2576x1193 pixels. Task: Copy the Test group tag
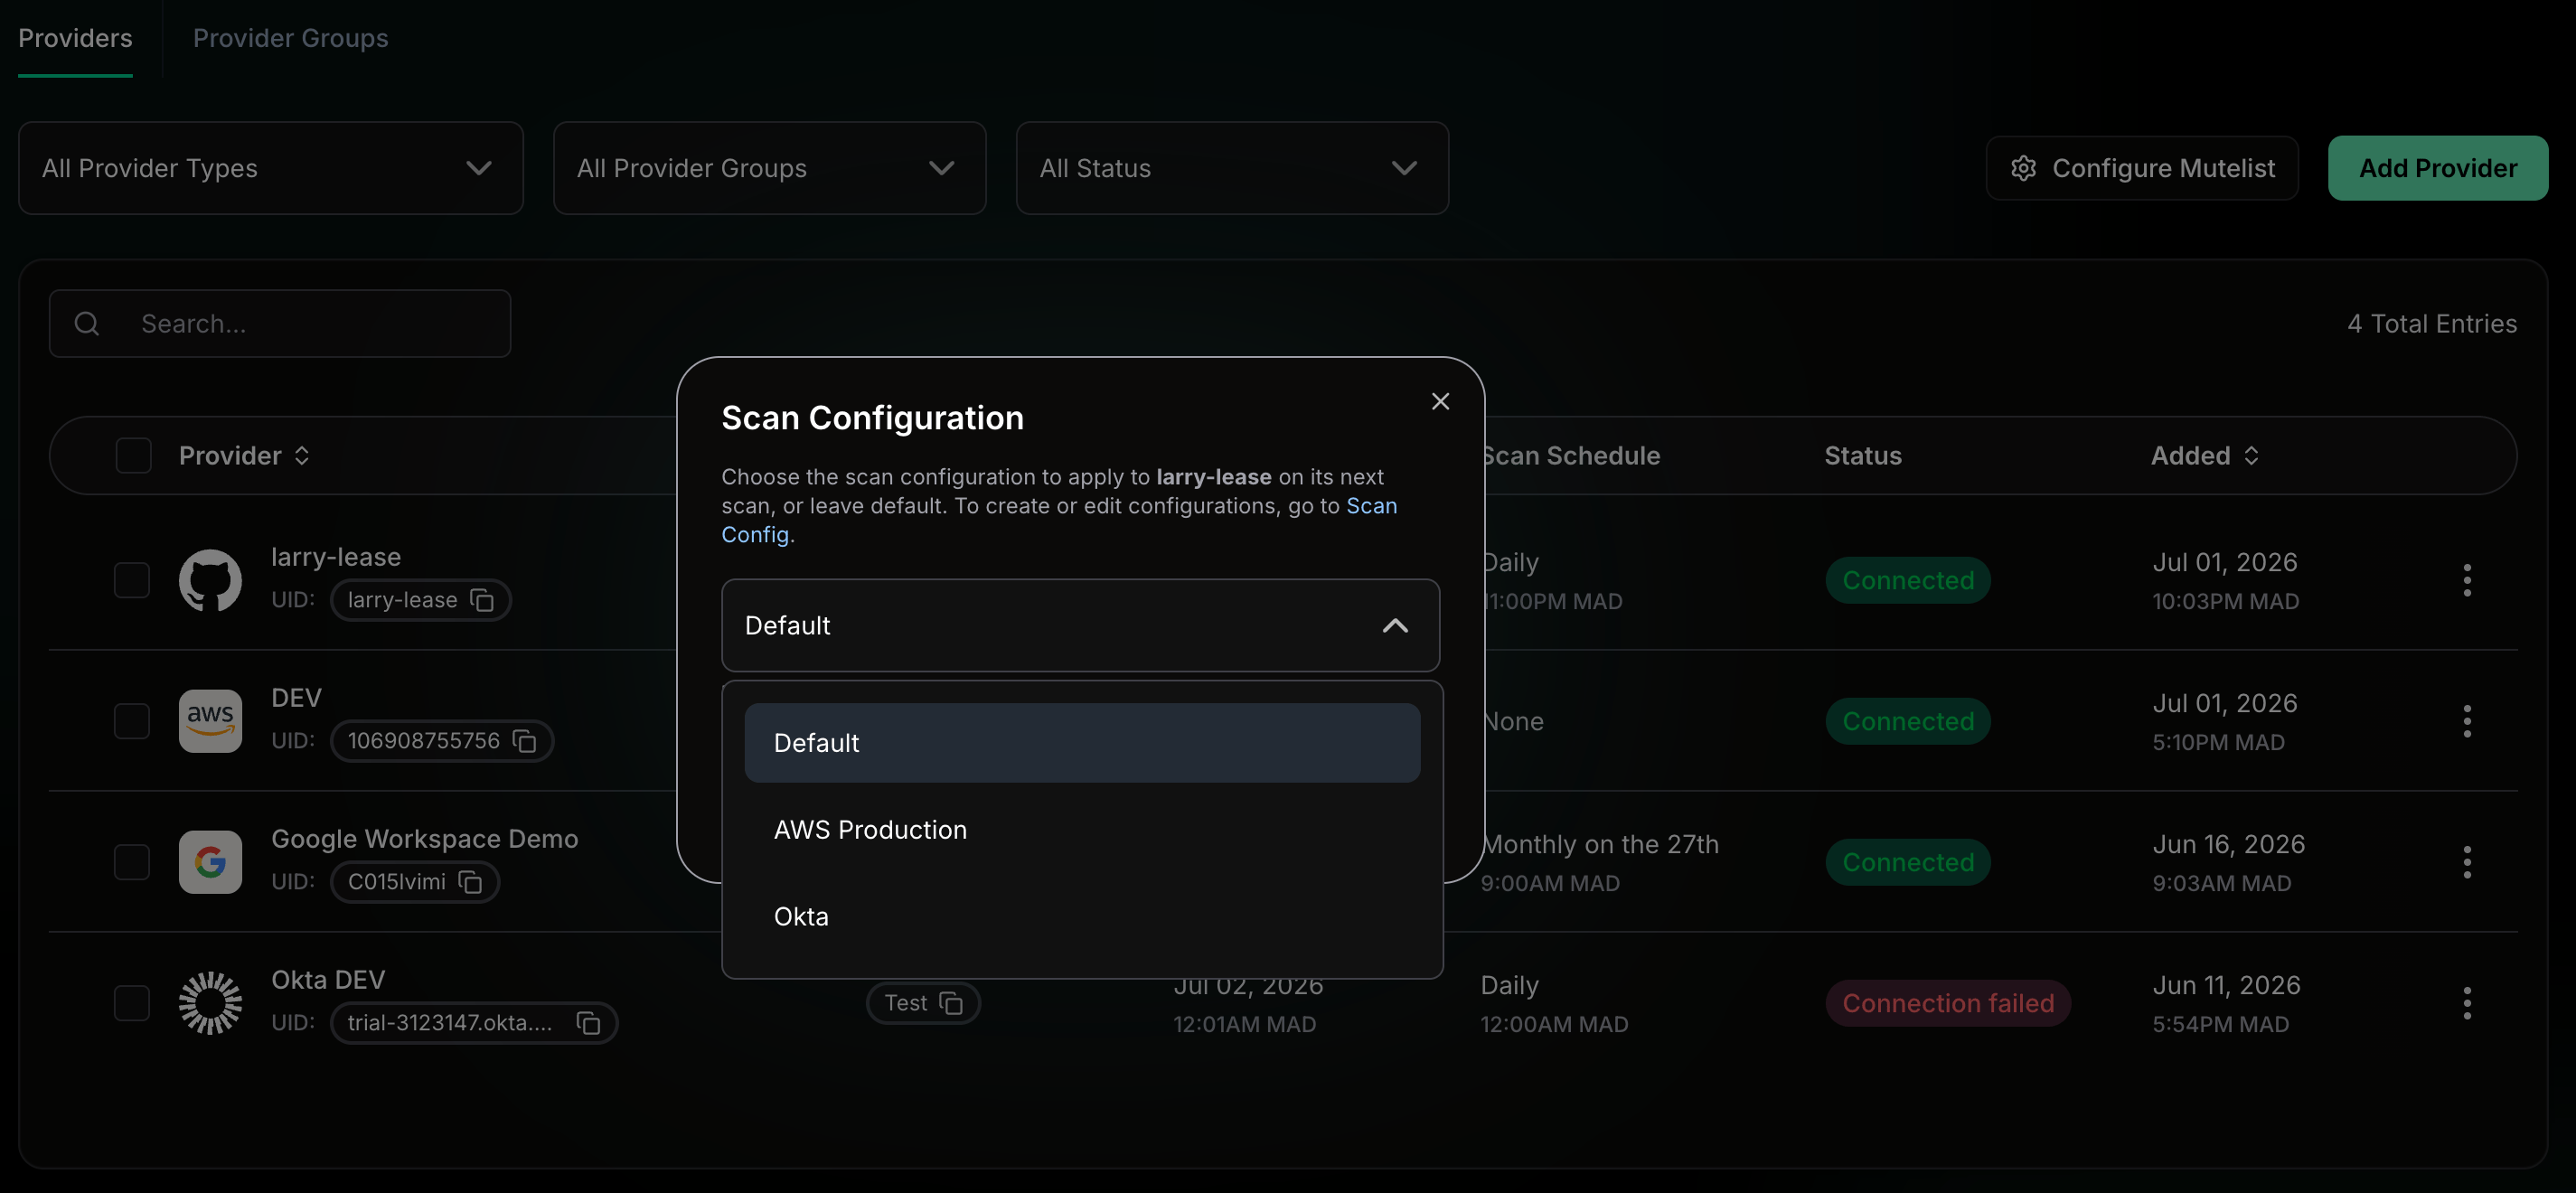pos(951,1003)
